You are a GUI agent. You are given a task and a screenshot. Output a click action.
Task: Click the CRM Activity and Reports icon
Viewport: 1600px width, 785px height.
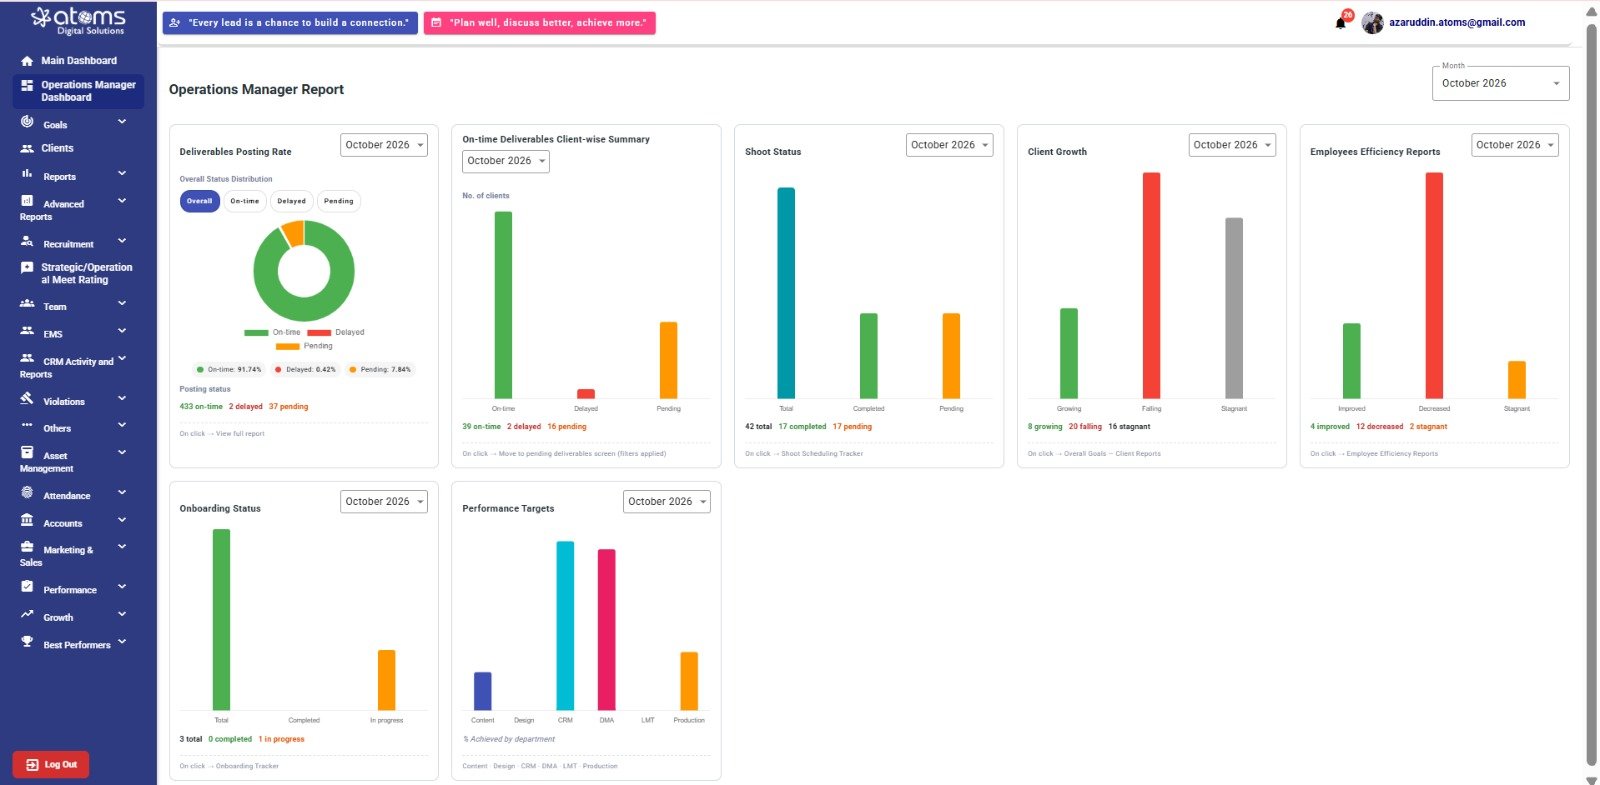pos(27,358)
